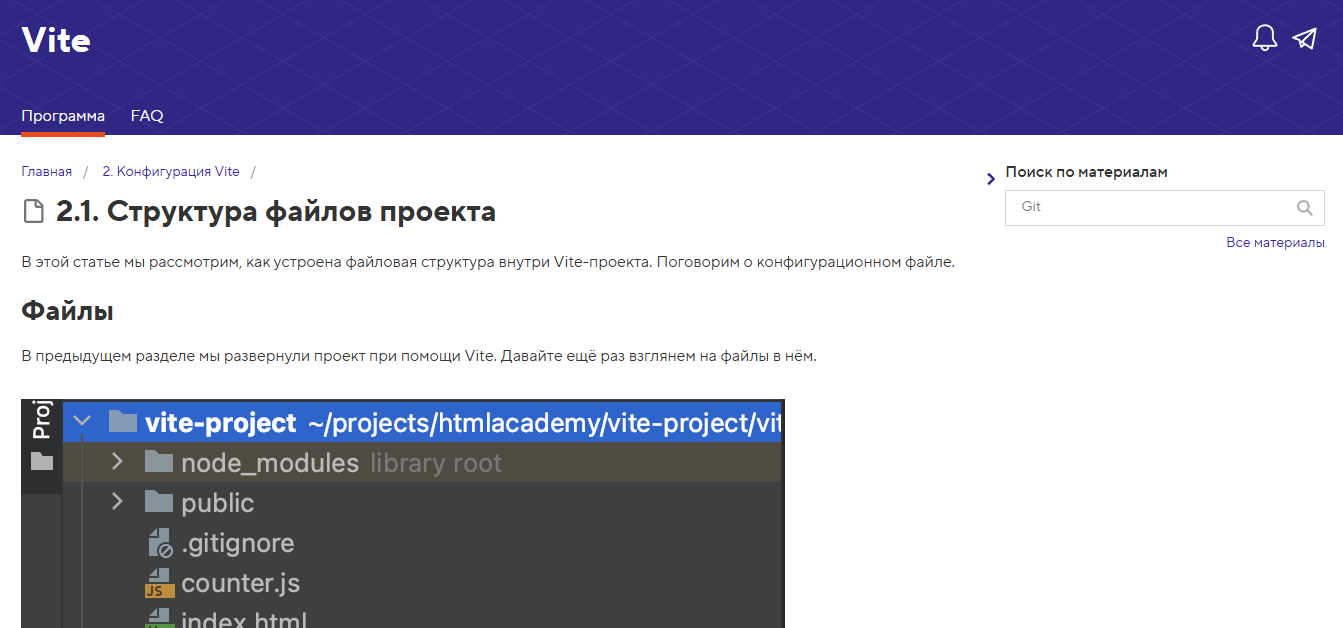Click the node_modules folder icon

click(x=159, y=462)
